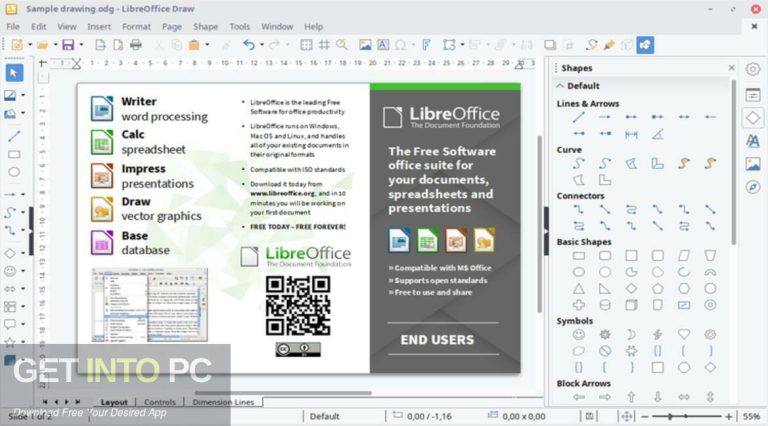
Task: Click the Insert Image icon
Action: (365, 45)
